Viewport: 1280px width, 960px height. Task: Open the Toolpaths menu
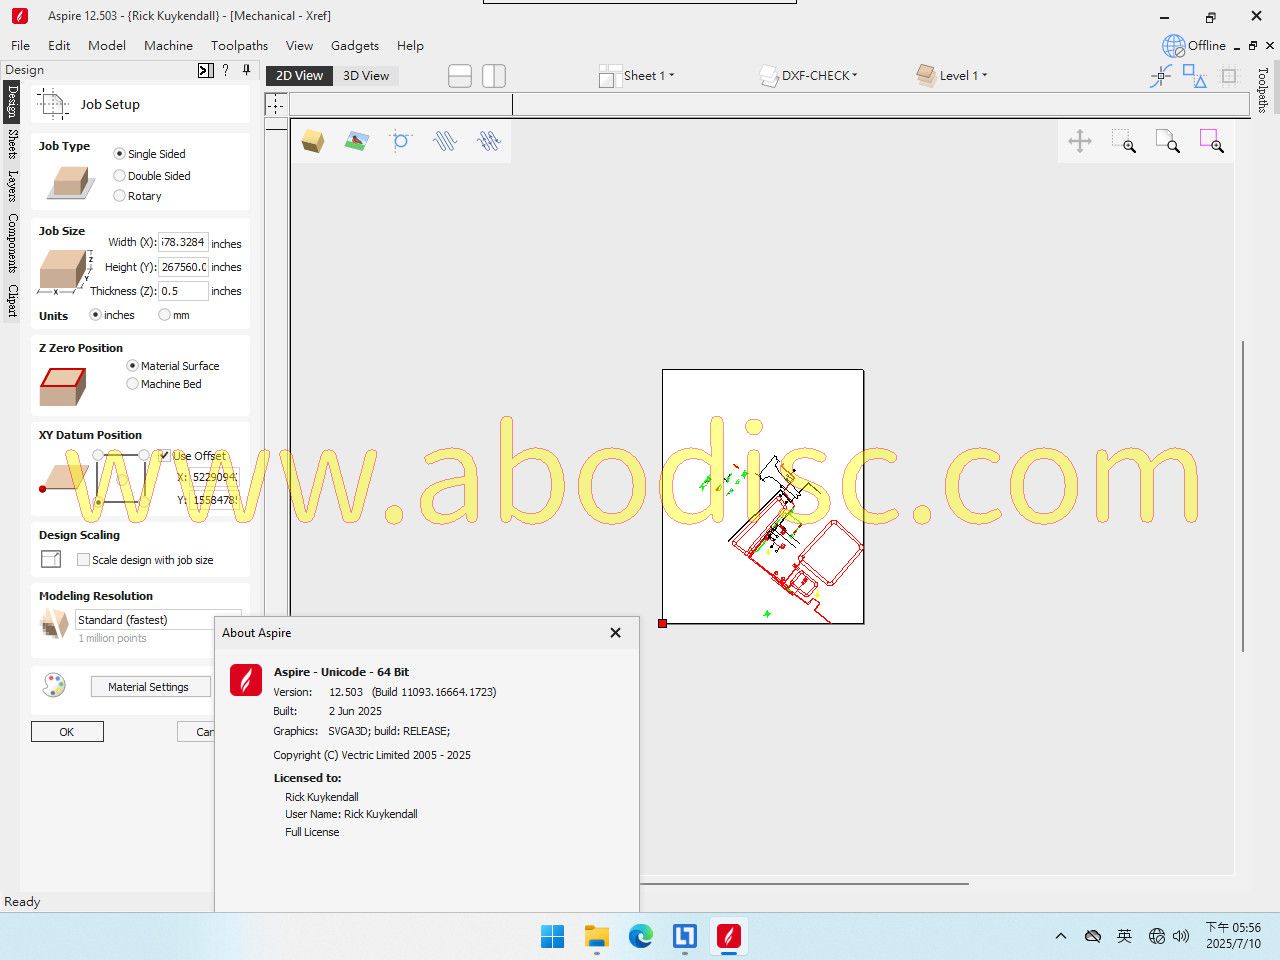(x=239, y=46)
